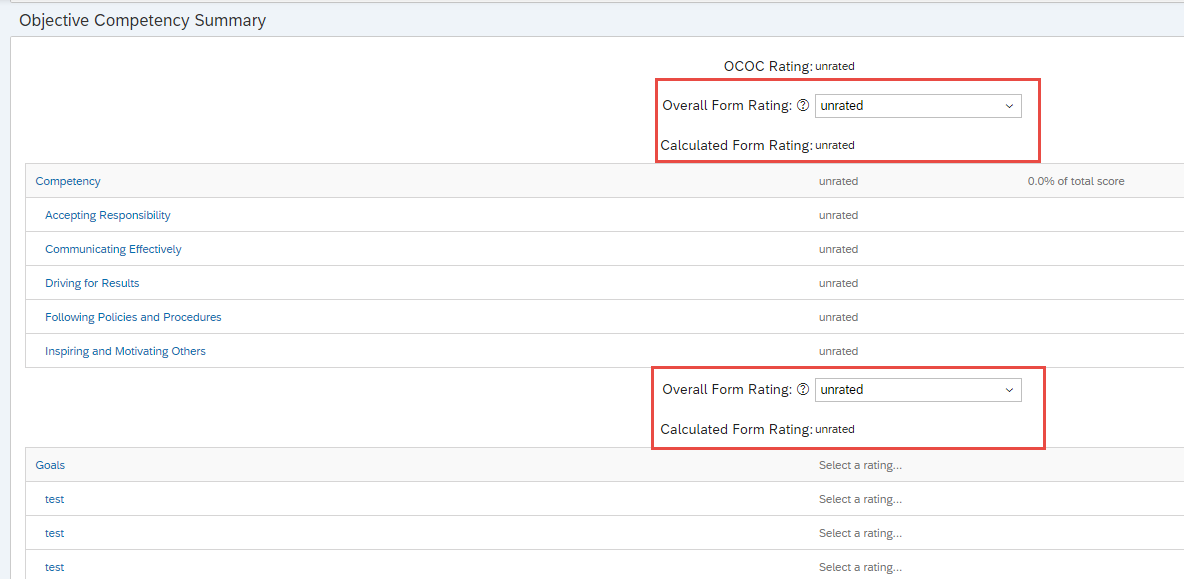Open the Accepting Responsibility competency link
The image size is (1184, 579).
click(x=108, y=215)
